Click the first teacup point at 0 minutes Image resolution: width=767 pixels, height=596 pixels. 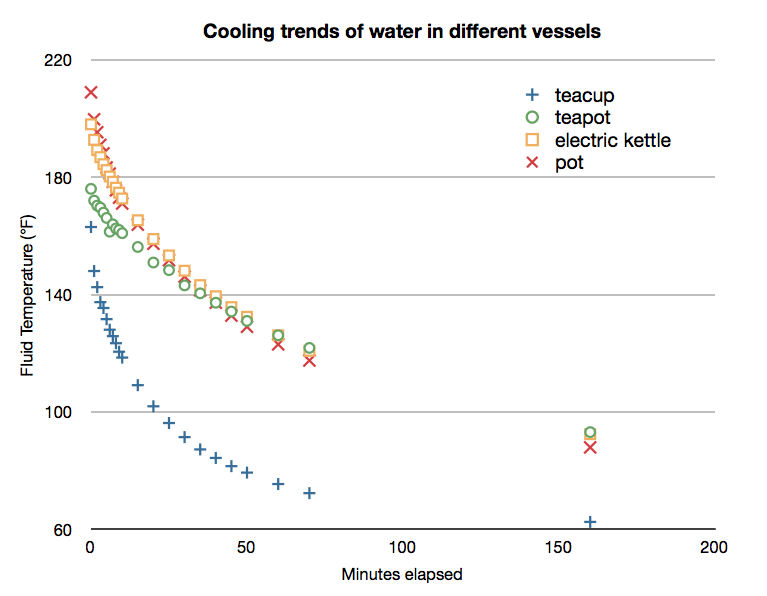91,227
